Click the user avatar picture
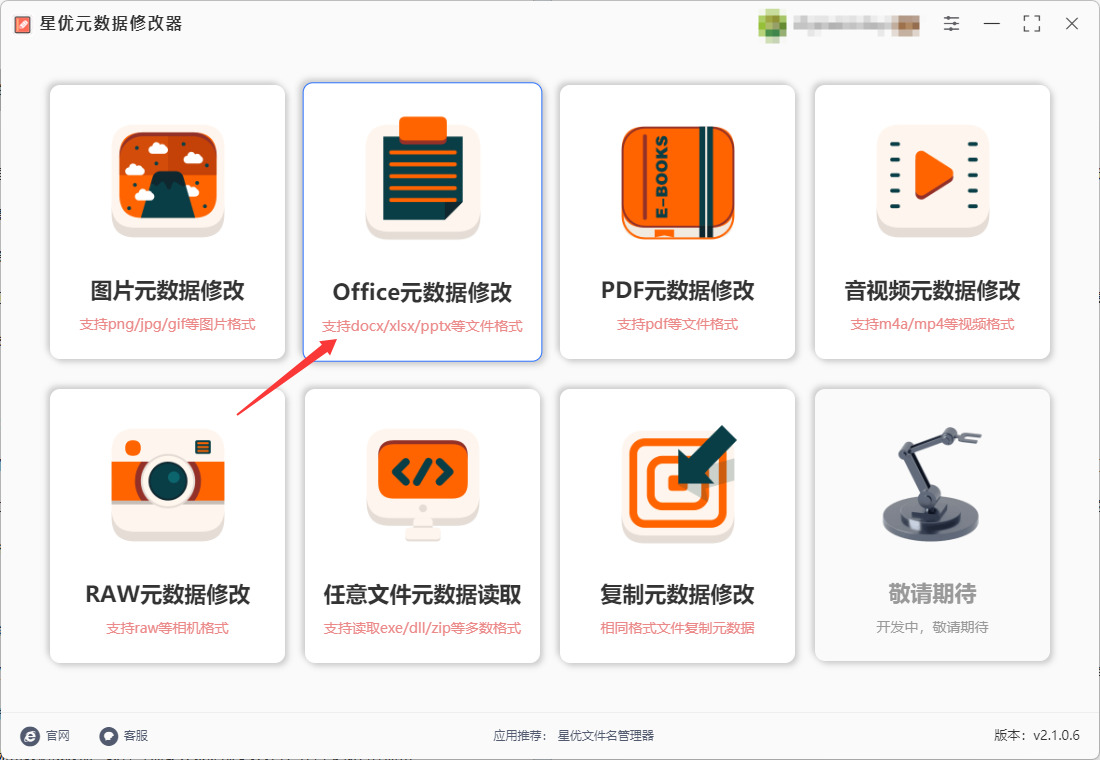 tap(772, 25)
